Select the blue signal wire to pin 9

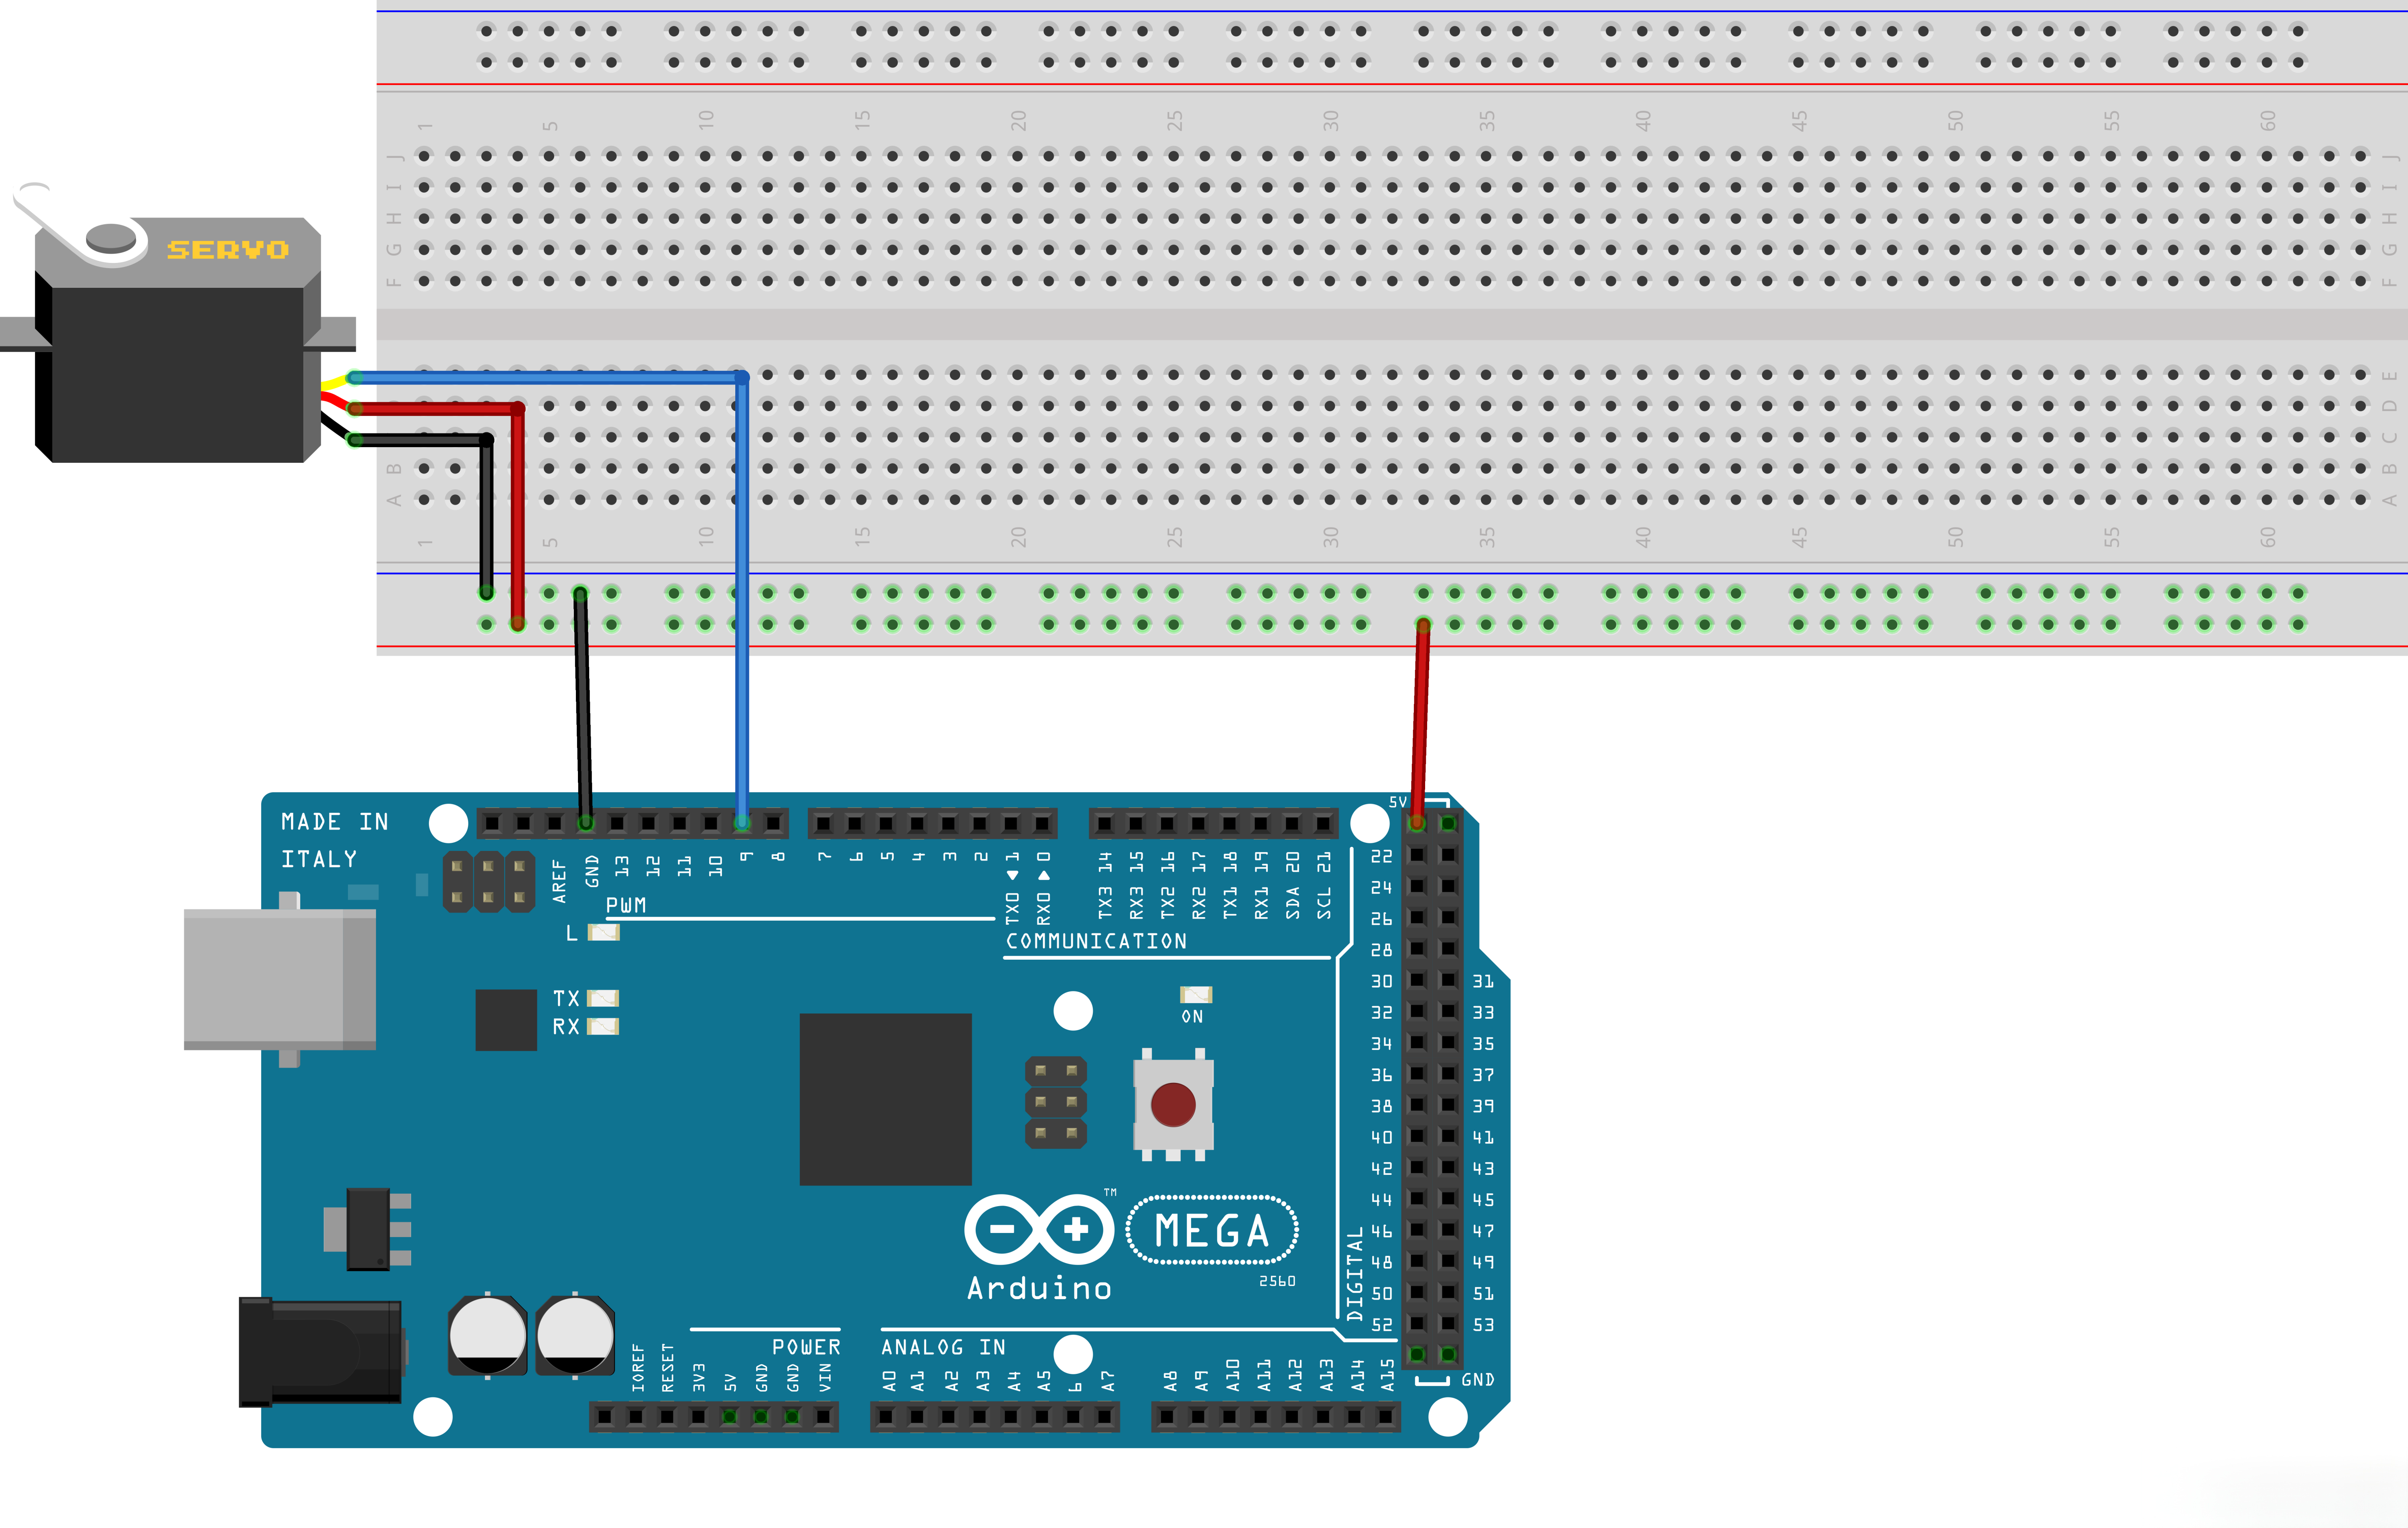tap(742, 600)
